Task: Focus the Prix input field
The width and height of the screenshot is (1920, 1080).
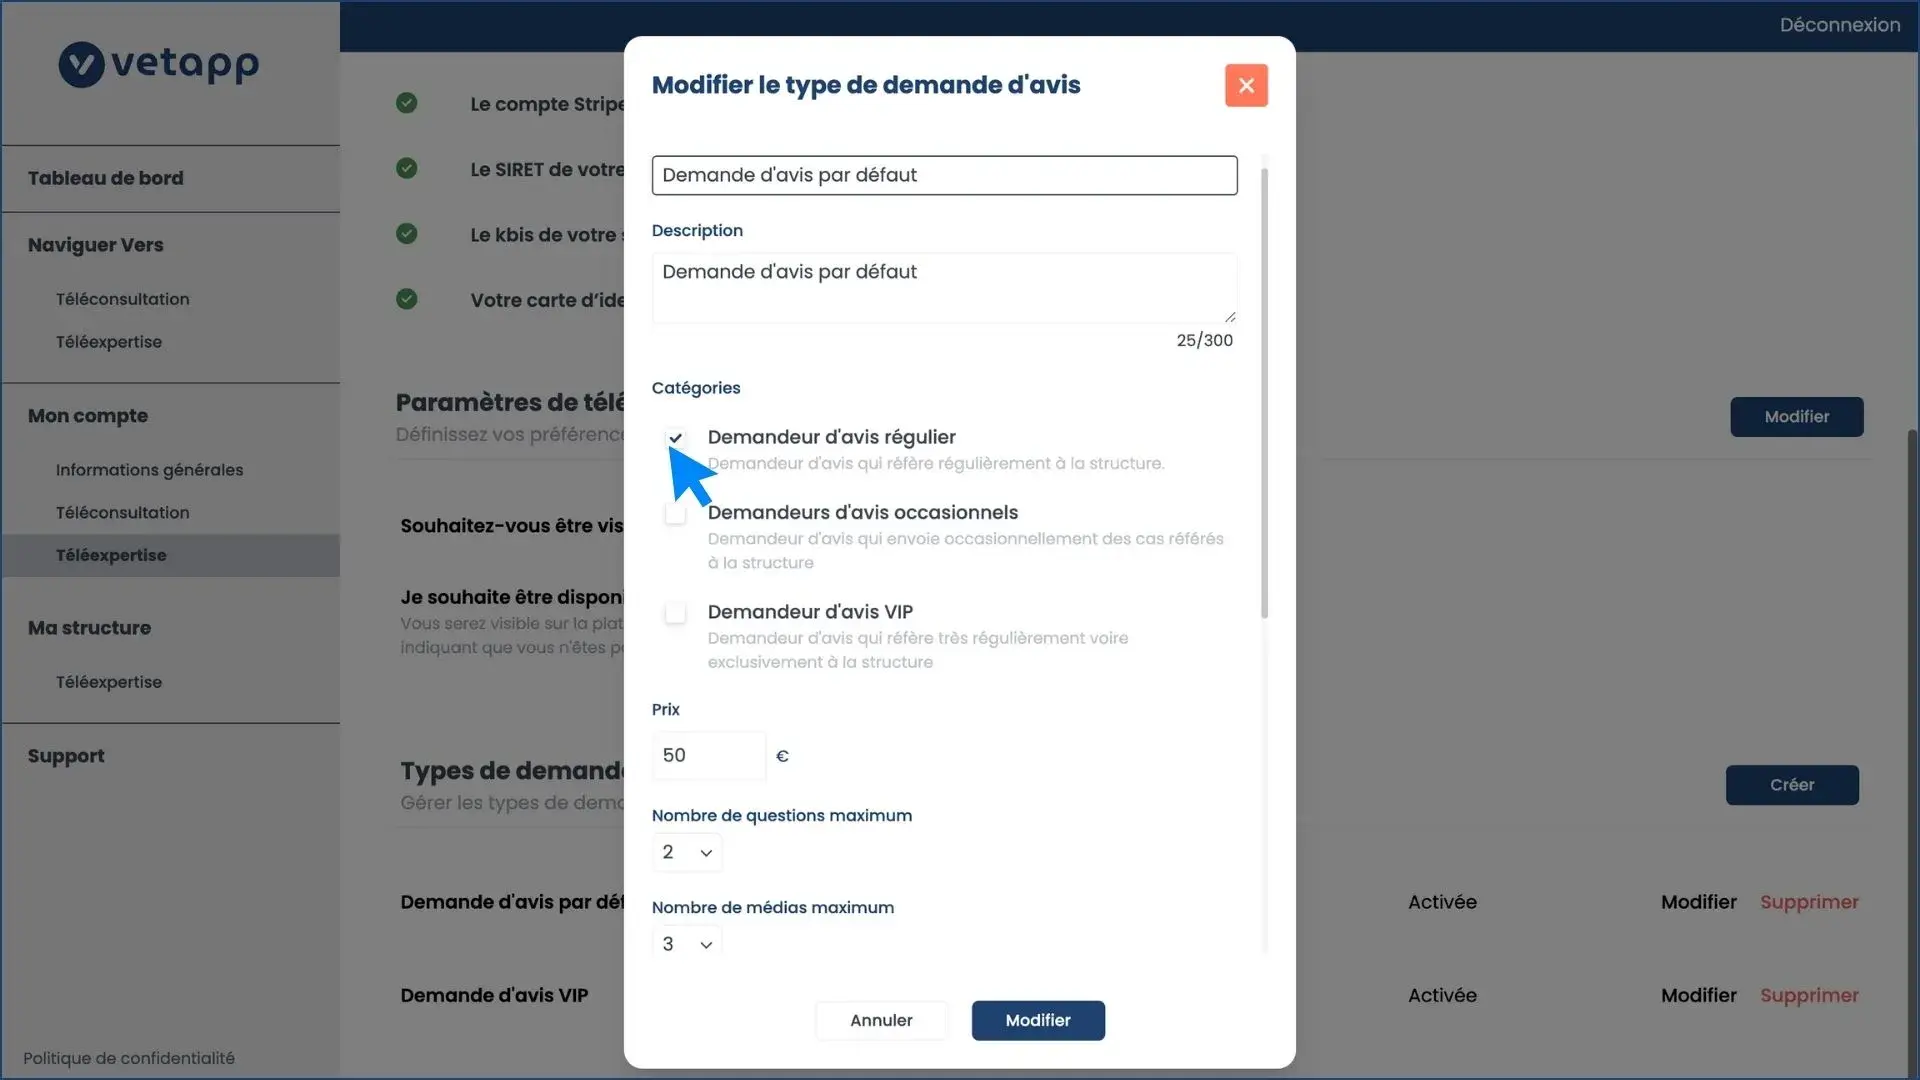Action: click(708, 756)
